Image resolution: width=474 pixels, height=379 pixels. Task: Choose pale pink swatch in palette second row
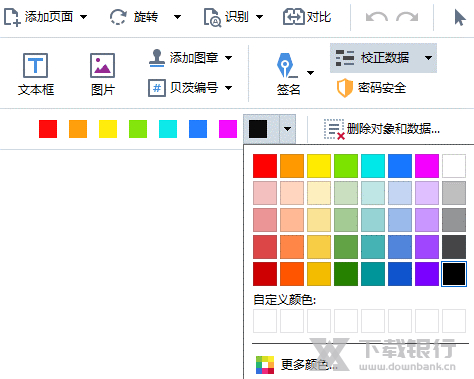click(x=265, y=193)
